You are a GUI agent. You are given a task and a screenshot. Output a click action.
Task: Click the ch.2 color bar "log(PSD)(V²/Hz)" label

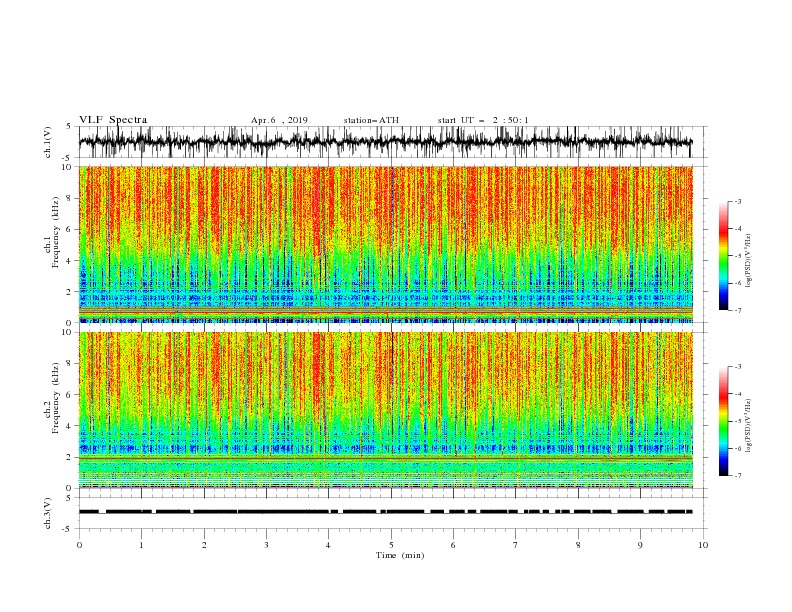coord(749,426)
